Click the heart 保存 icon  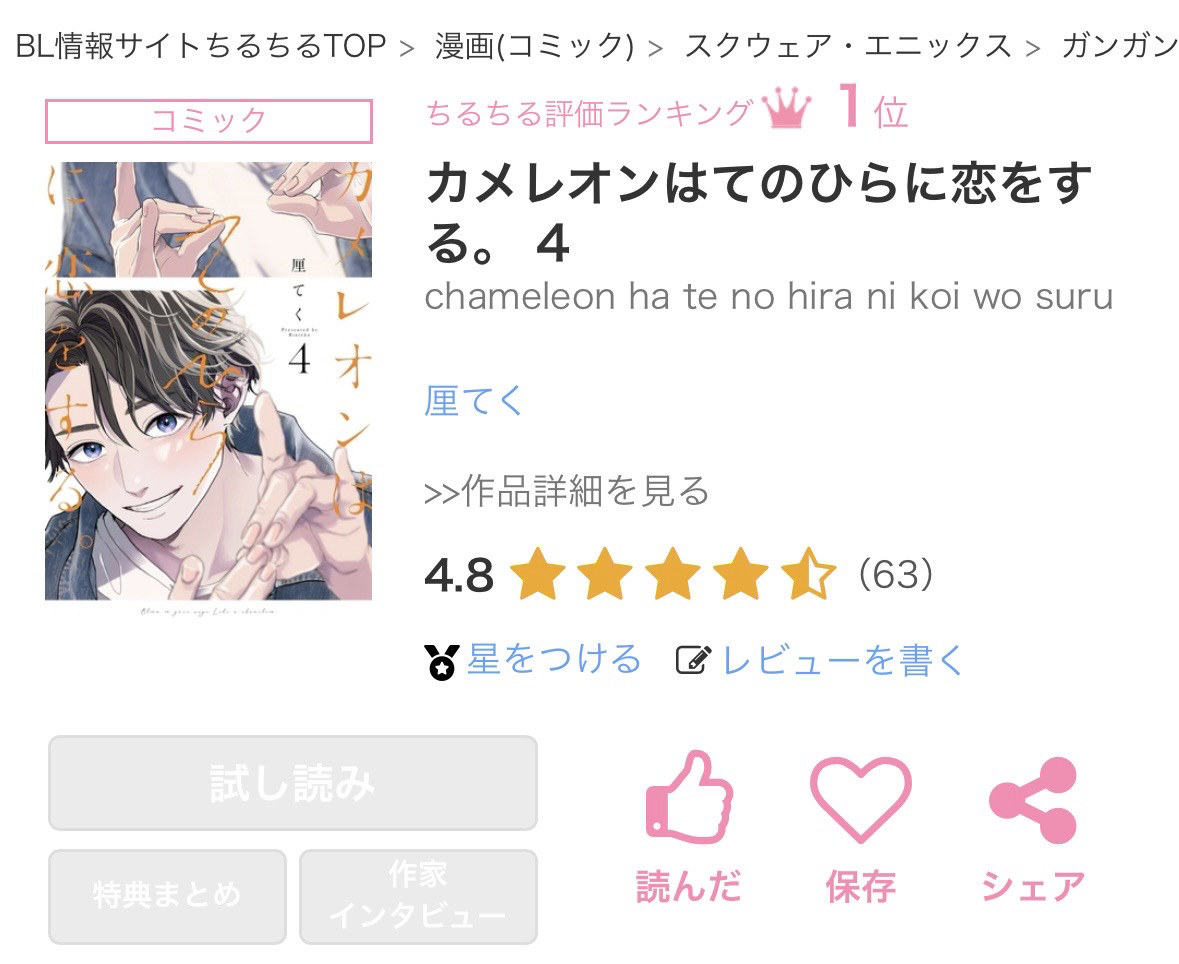pyautogui.click(x=860, y=799)
